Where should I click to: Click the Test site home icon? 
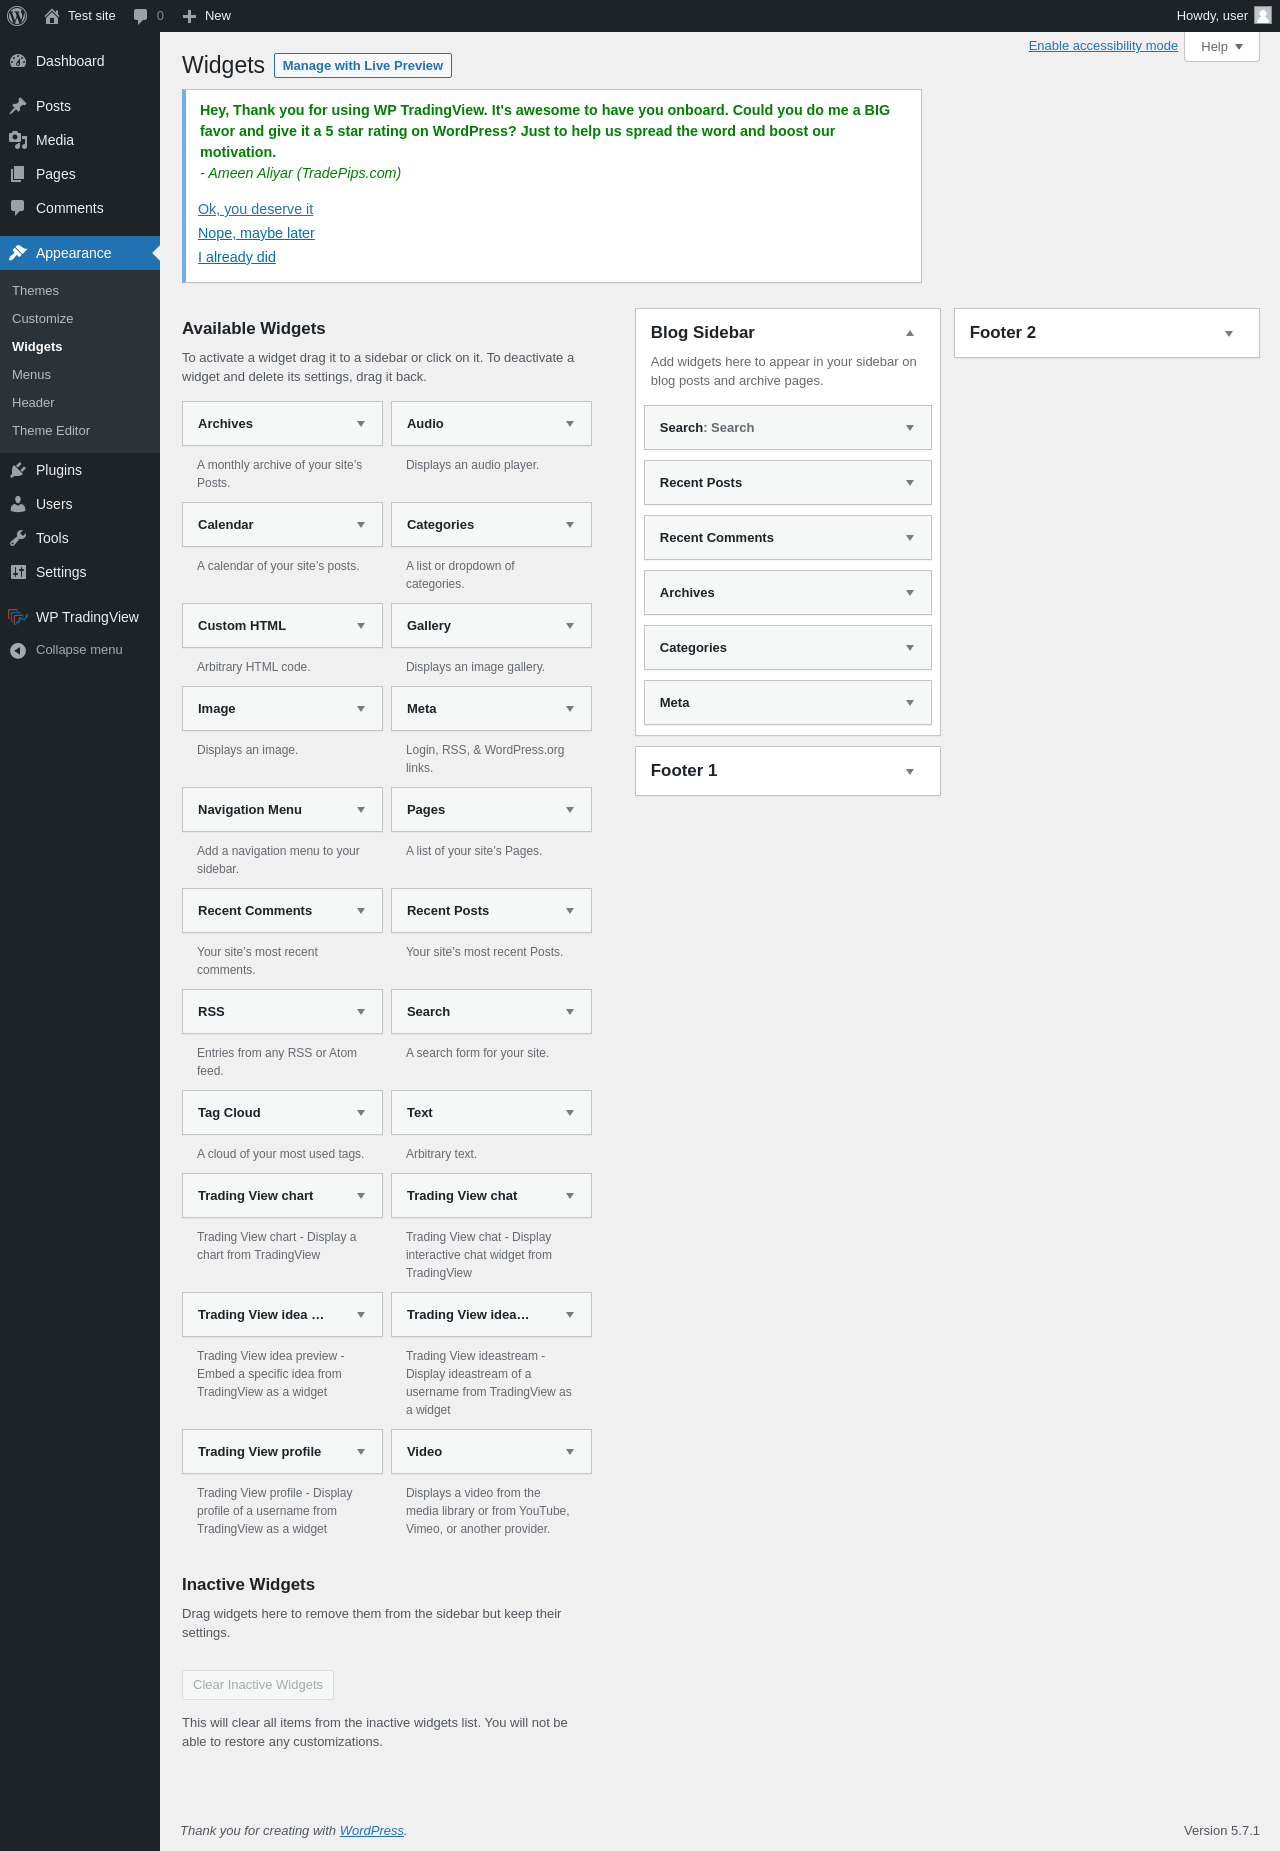pos(52,16)
